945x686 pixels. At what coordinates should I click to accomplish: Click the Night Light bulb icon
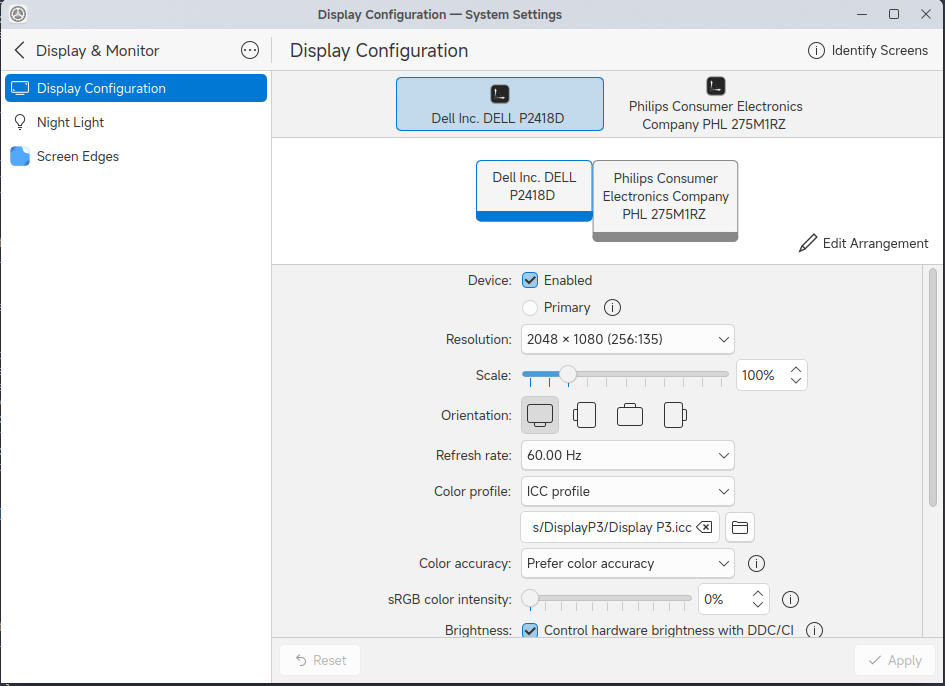(x=20, y=122)
